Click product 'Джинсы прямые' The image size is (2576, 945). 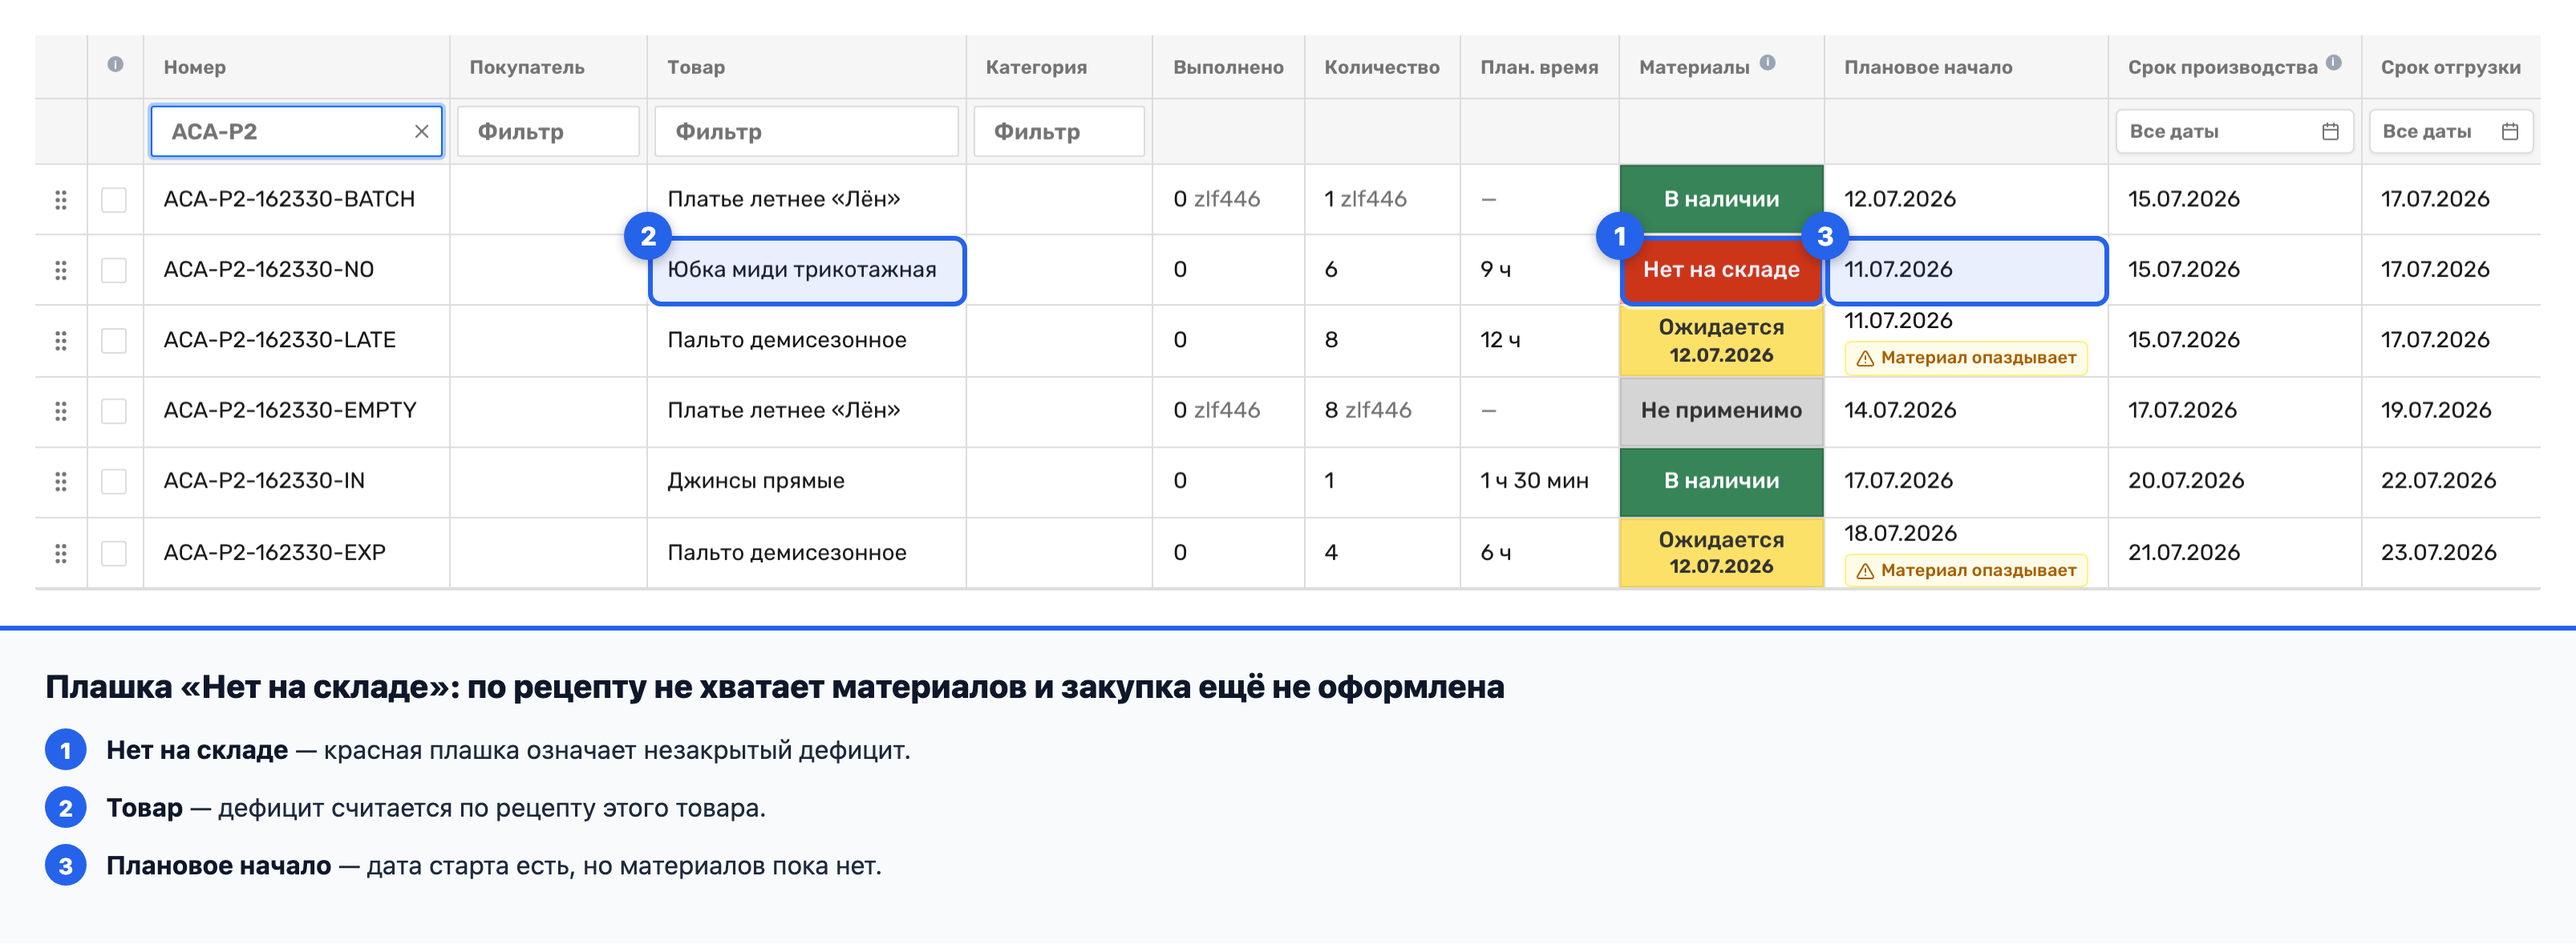pyautogui.click(x=756, y=481)
